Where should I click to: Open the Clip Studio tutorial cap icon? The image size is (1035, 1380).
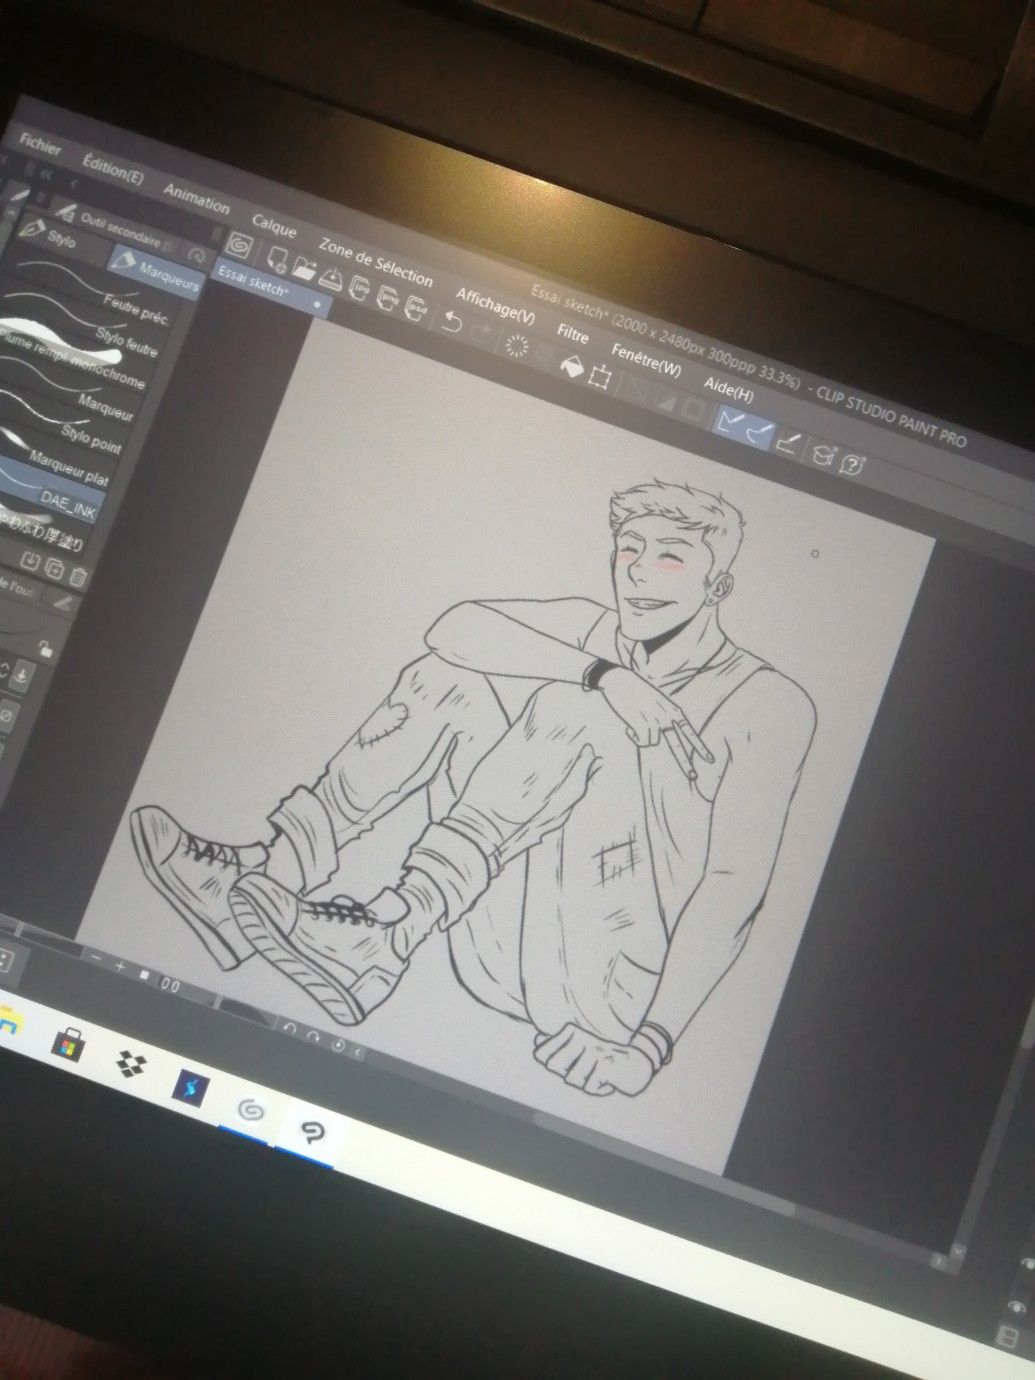coord(824,457)
